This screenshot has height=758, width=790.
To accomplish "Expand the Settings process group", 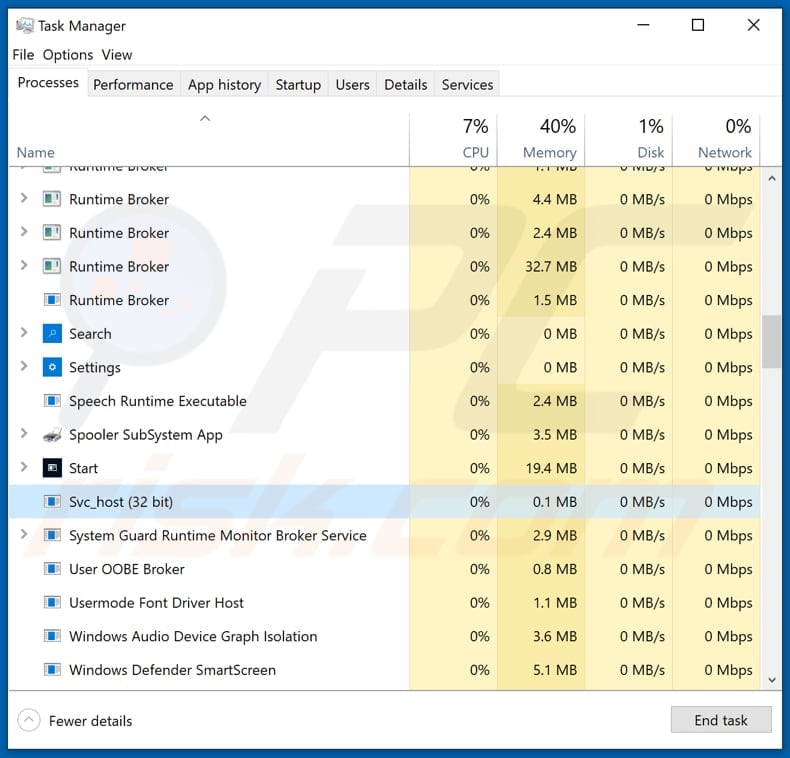I will click(24, 366).
